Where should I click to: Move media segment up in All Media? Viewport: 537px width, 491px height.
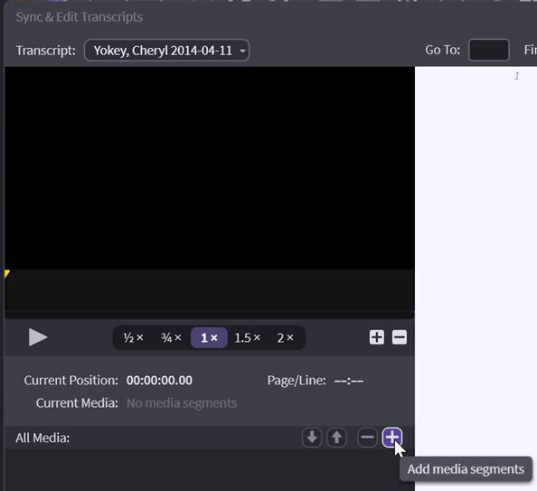[337, 437]
